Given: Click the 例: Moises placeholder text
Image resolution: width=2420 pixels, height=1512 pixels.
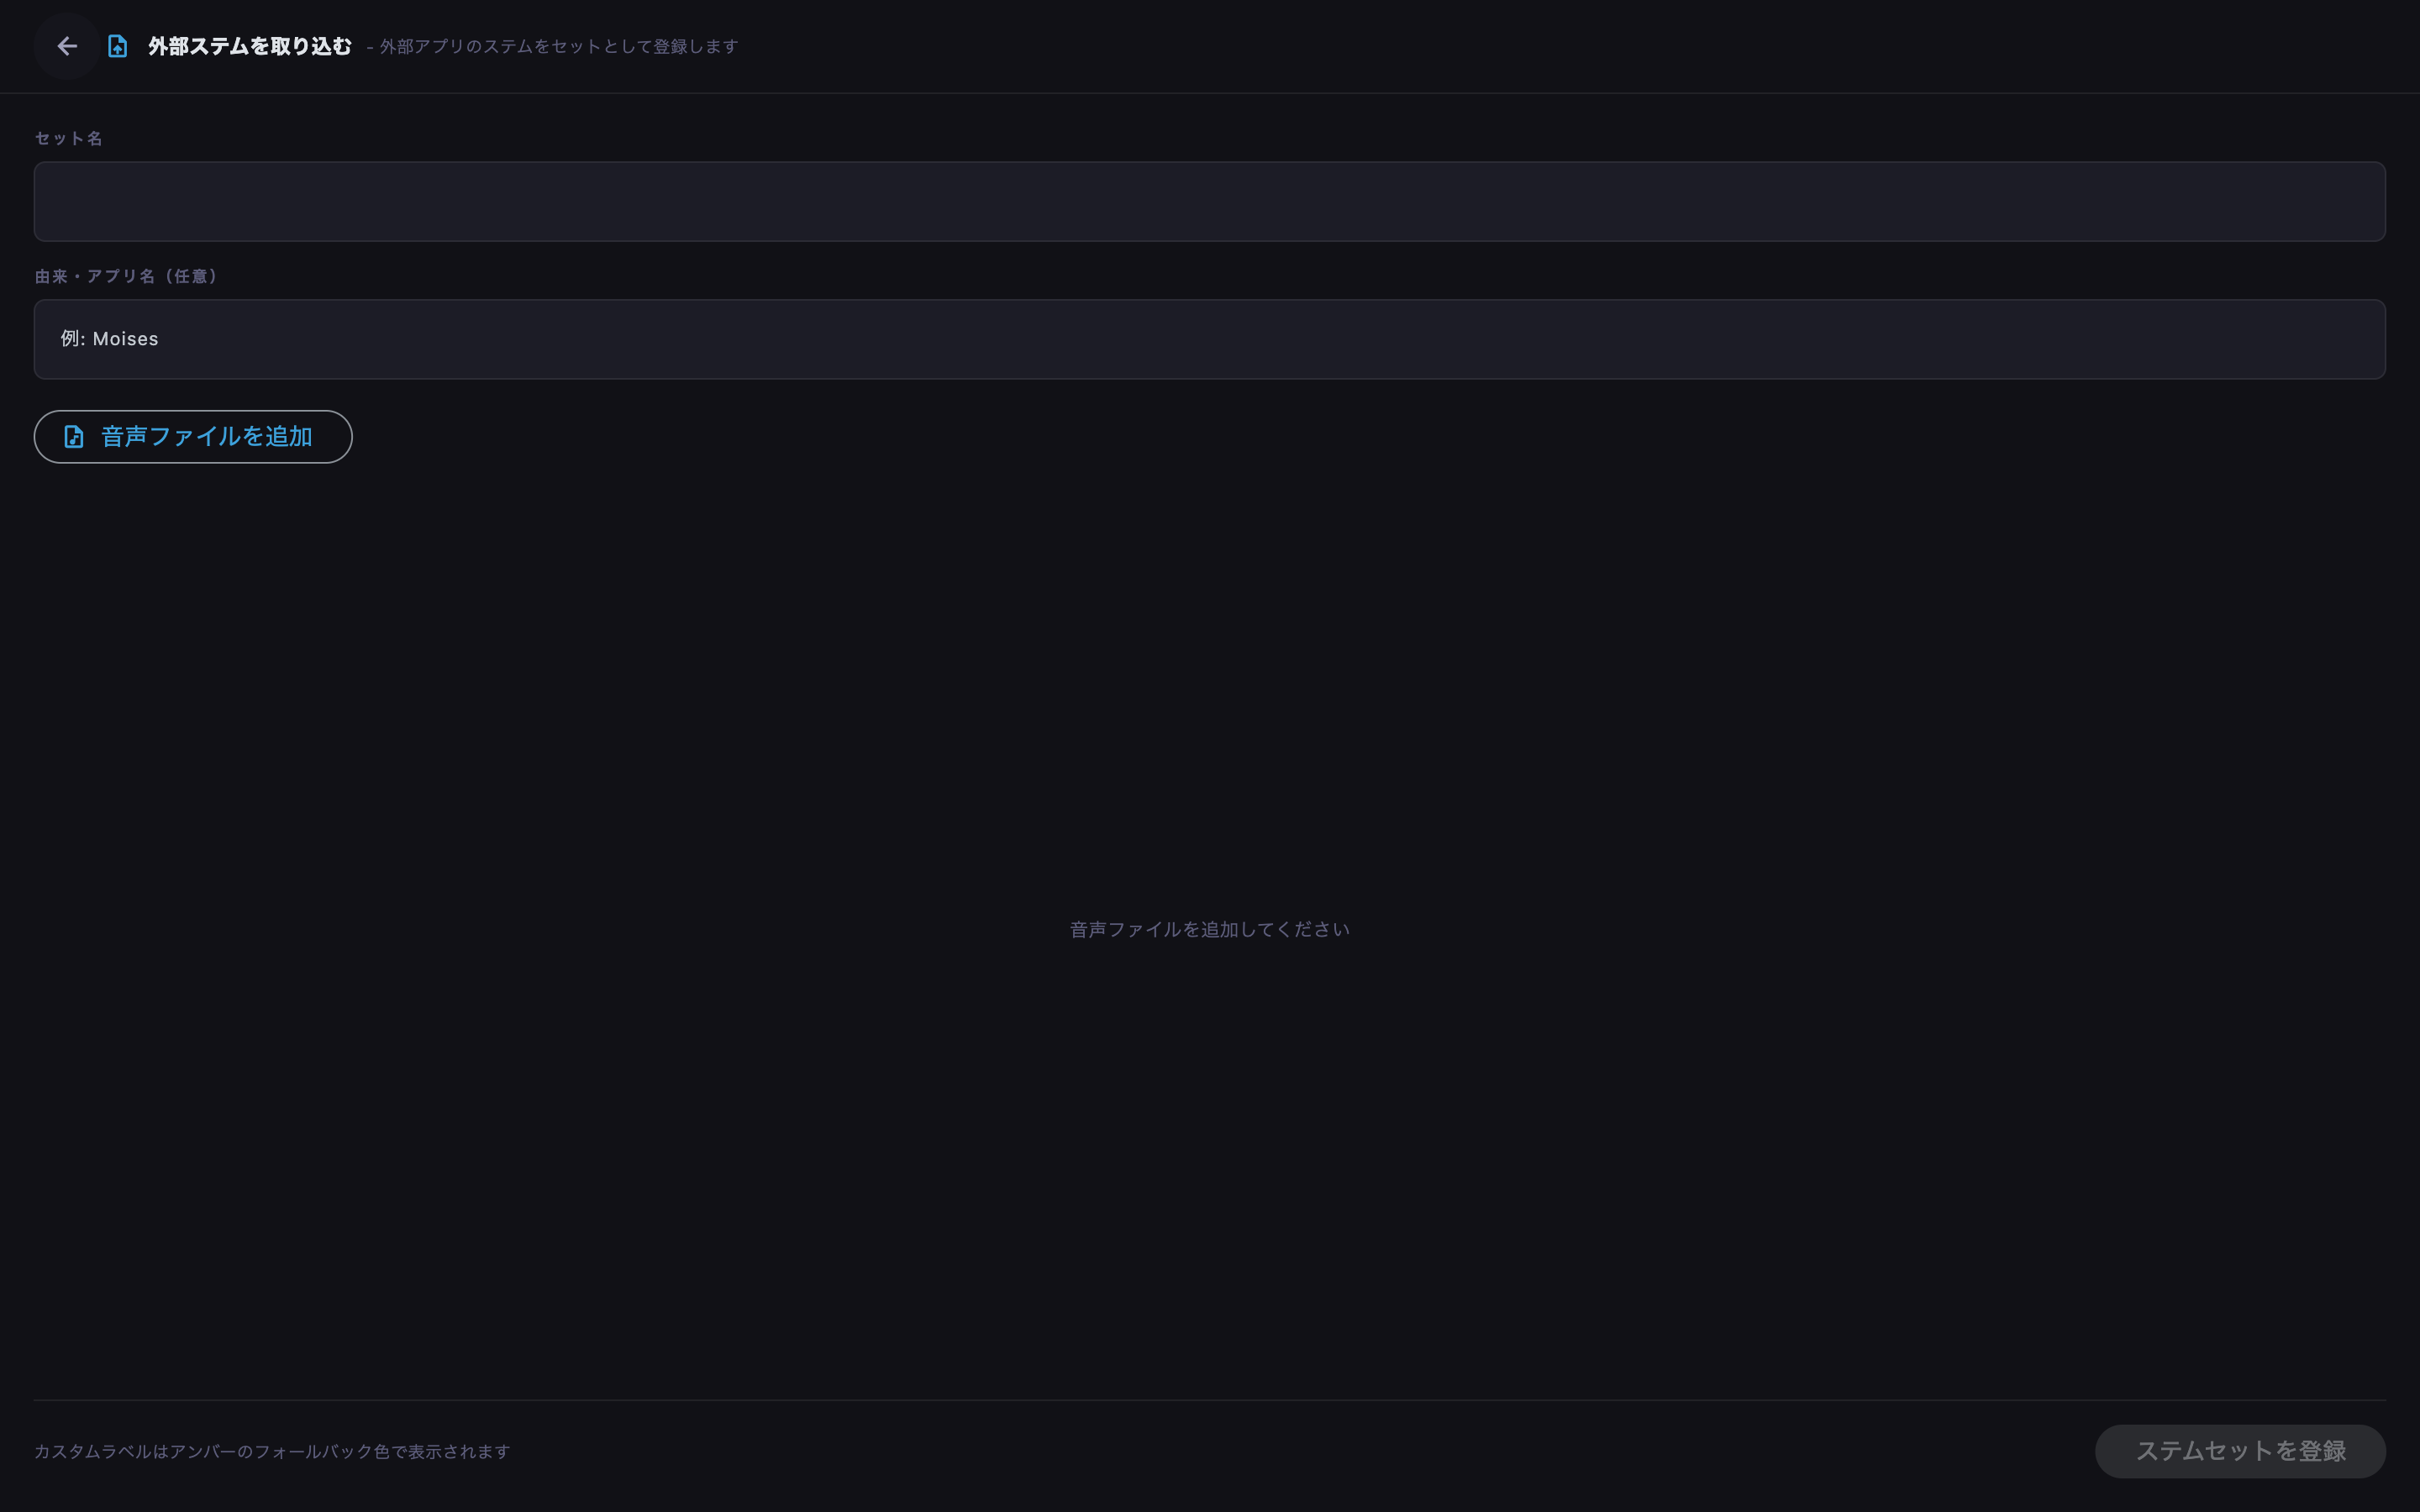Looking at the screenshot, I should point(109,339).
